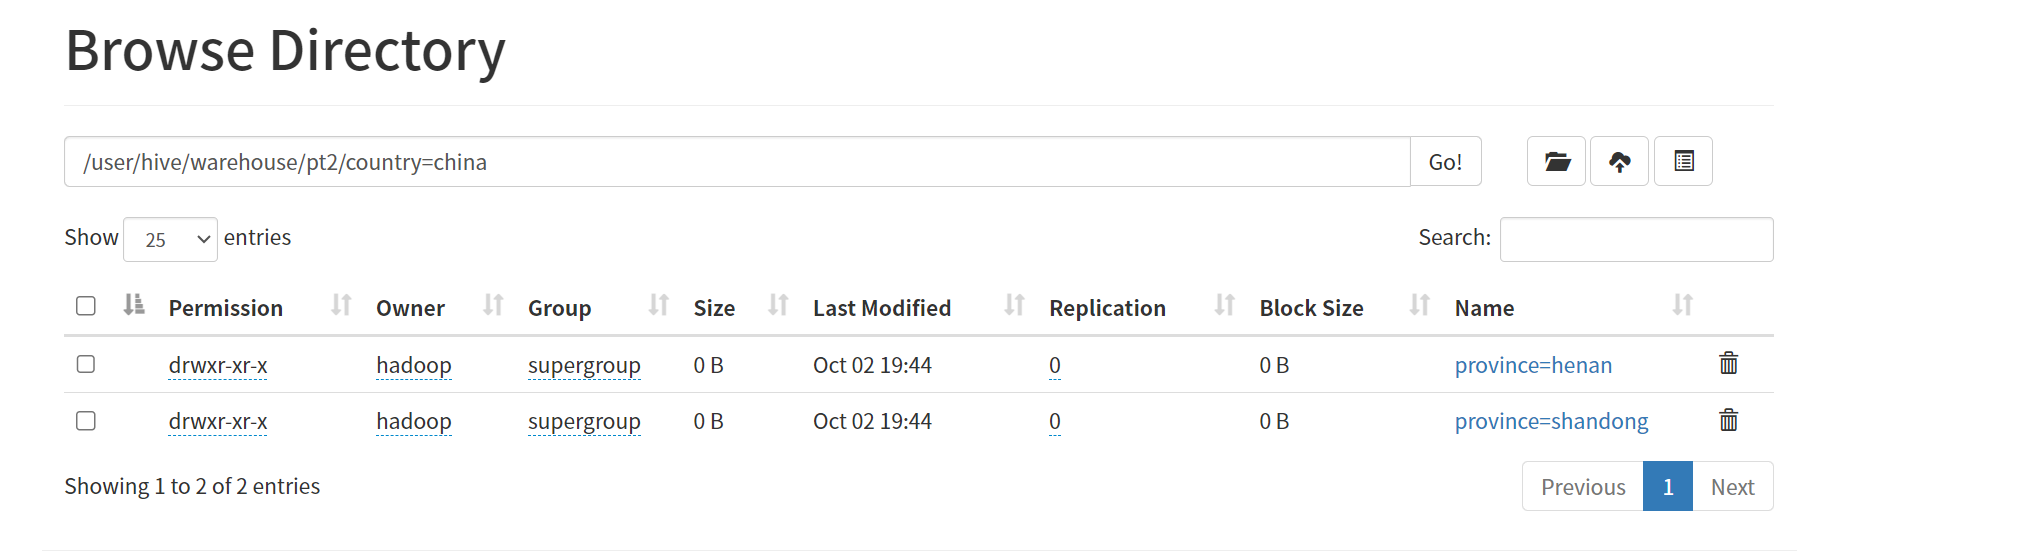This screenshot has width=2023, height=556.
Task: Check the box for the province=shandong row
Action: pyautogui.click(x=86, y=421)
